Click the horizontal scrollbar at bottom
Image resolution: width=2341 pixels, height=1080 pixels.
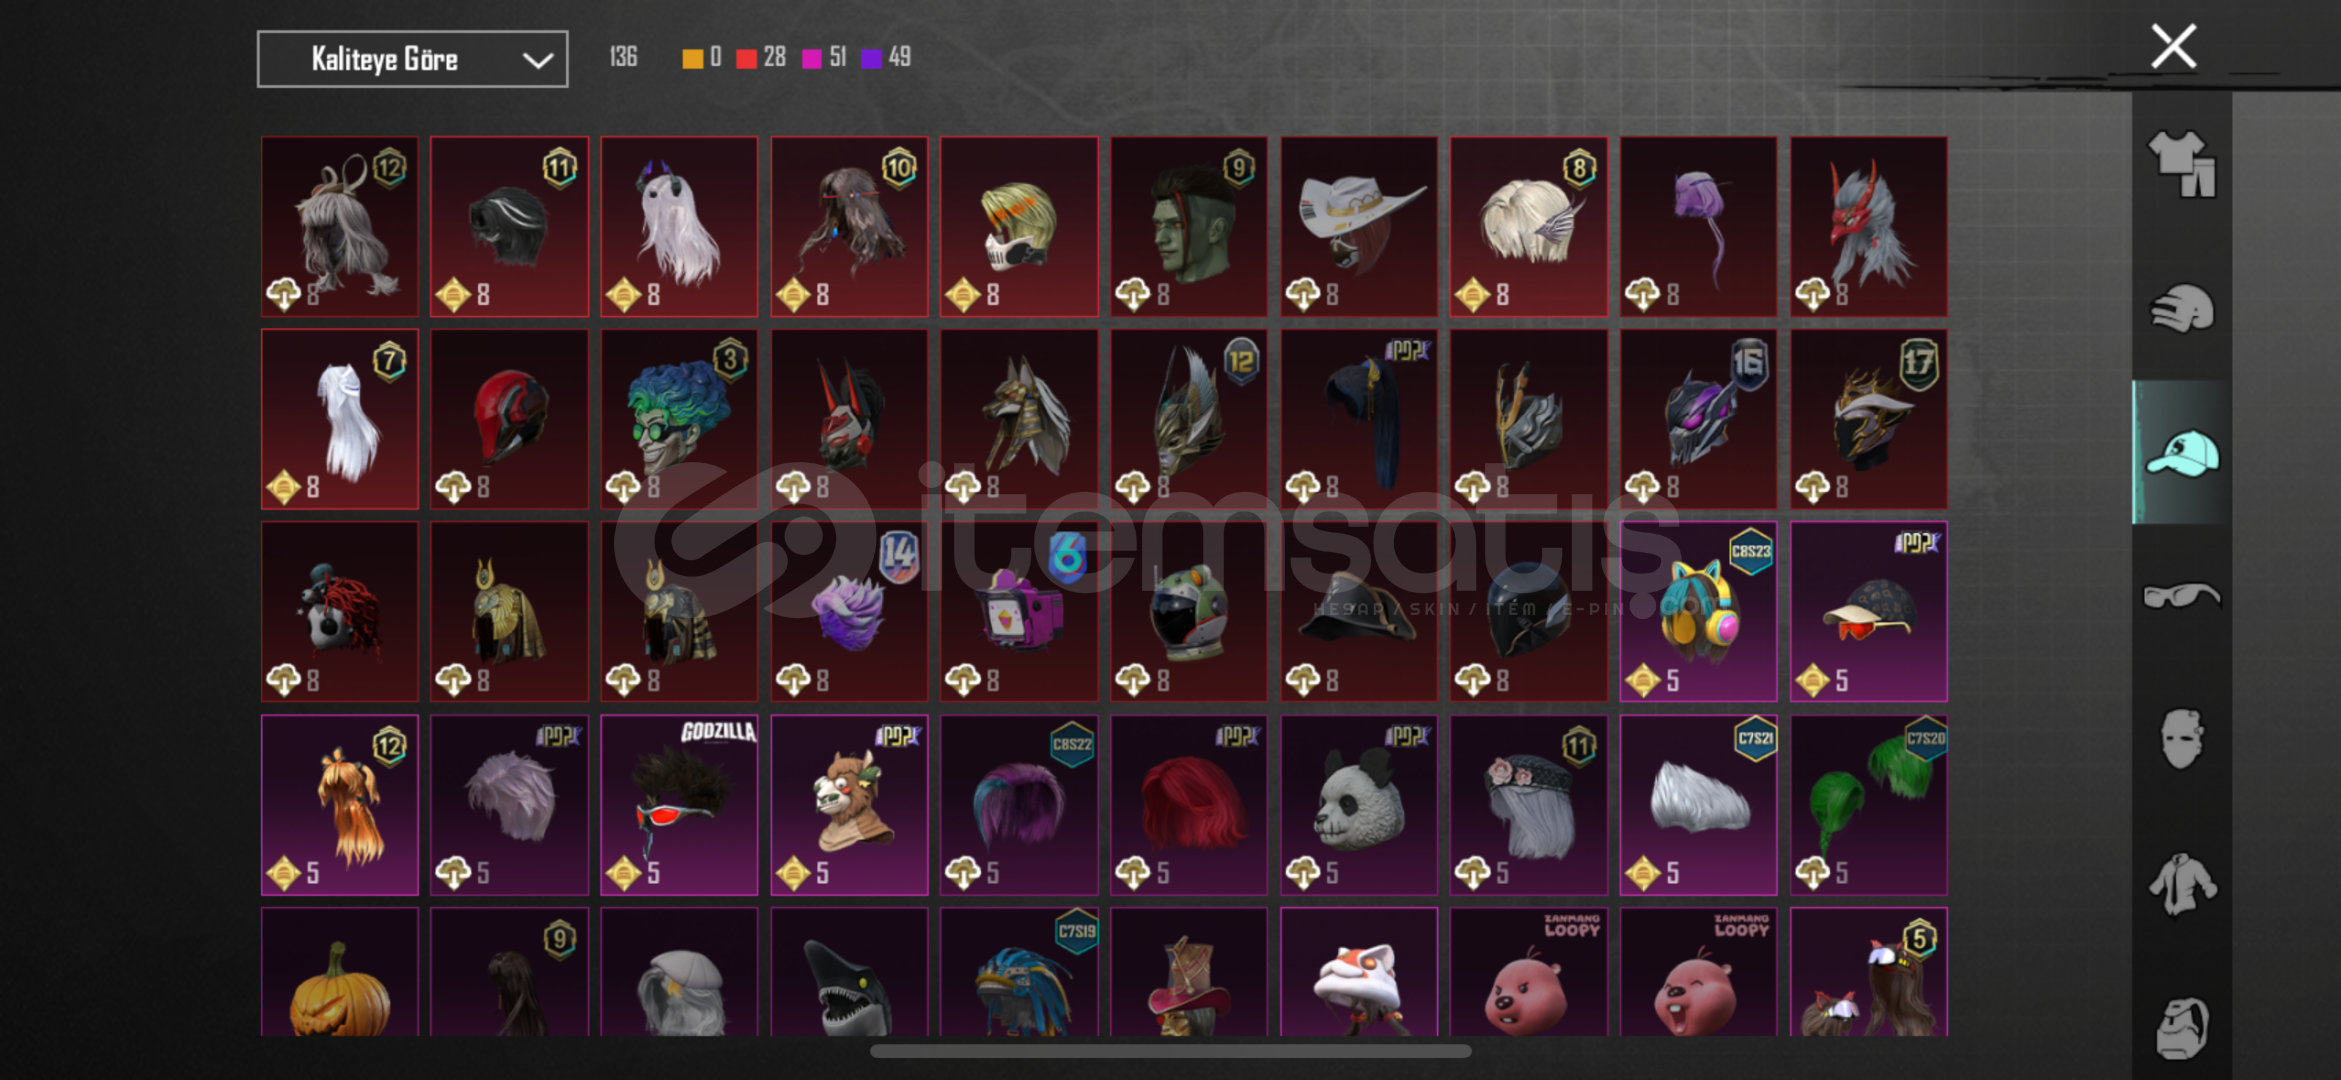[x=1170, y=1051]
